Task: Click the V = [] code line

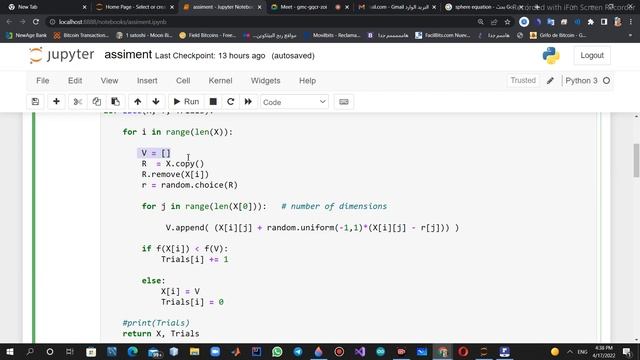Action: 156,153
